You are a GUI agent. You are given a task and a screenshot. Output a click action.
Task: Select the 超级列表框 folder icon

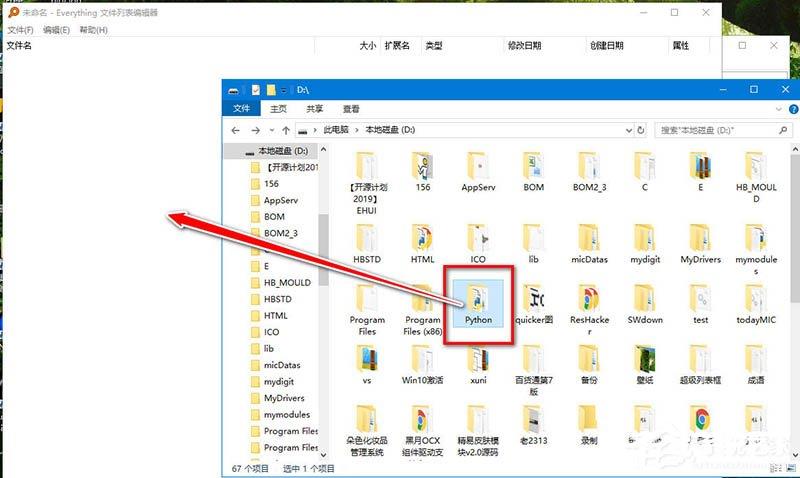(701, 359)
